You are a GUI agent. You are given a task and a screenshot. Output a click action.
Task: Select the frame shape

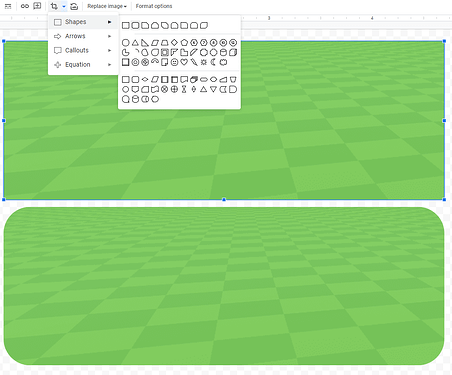point(165,52)
